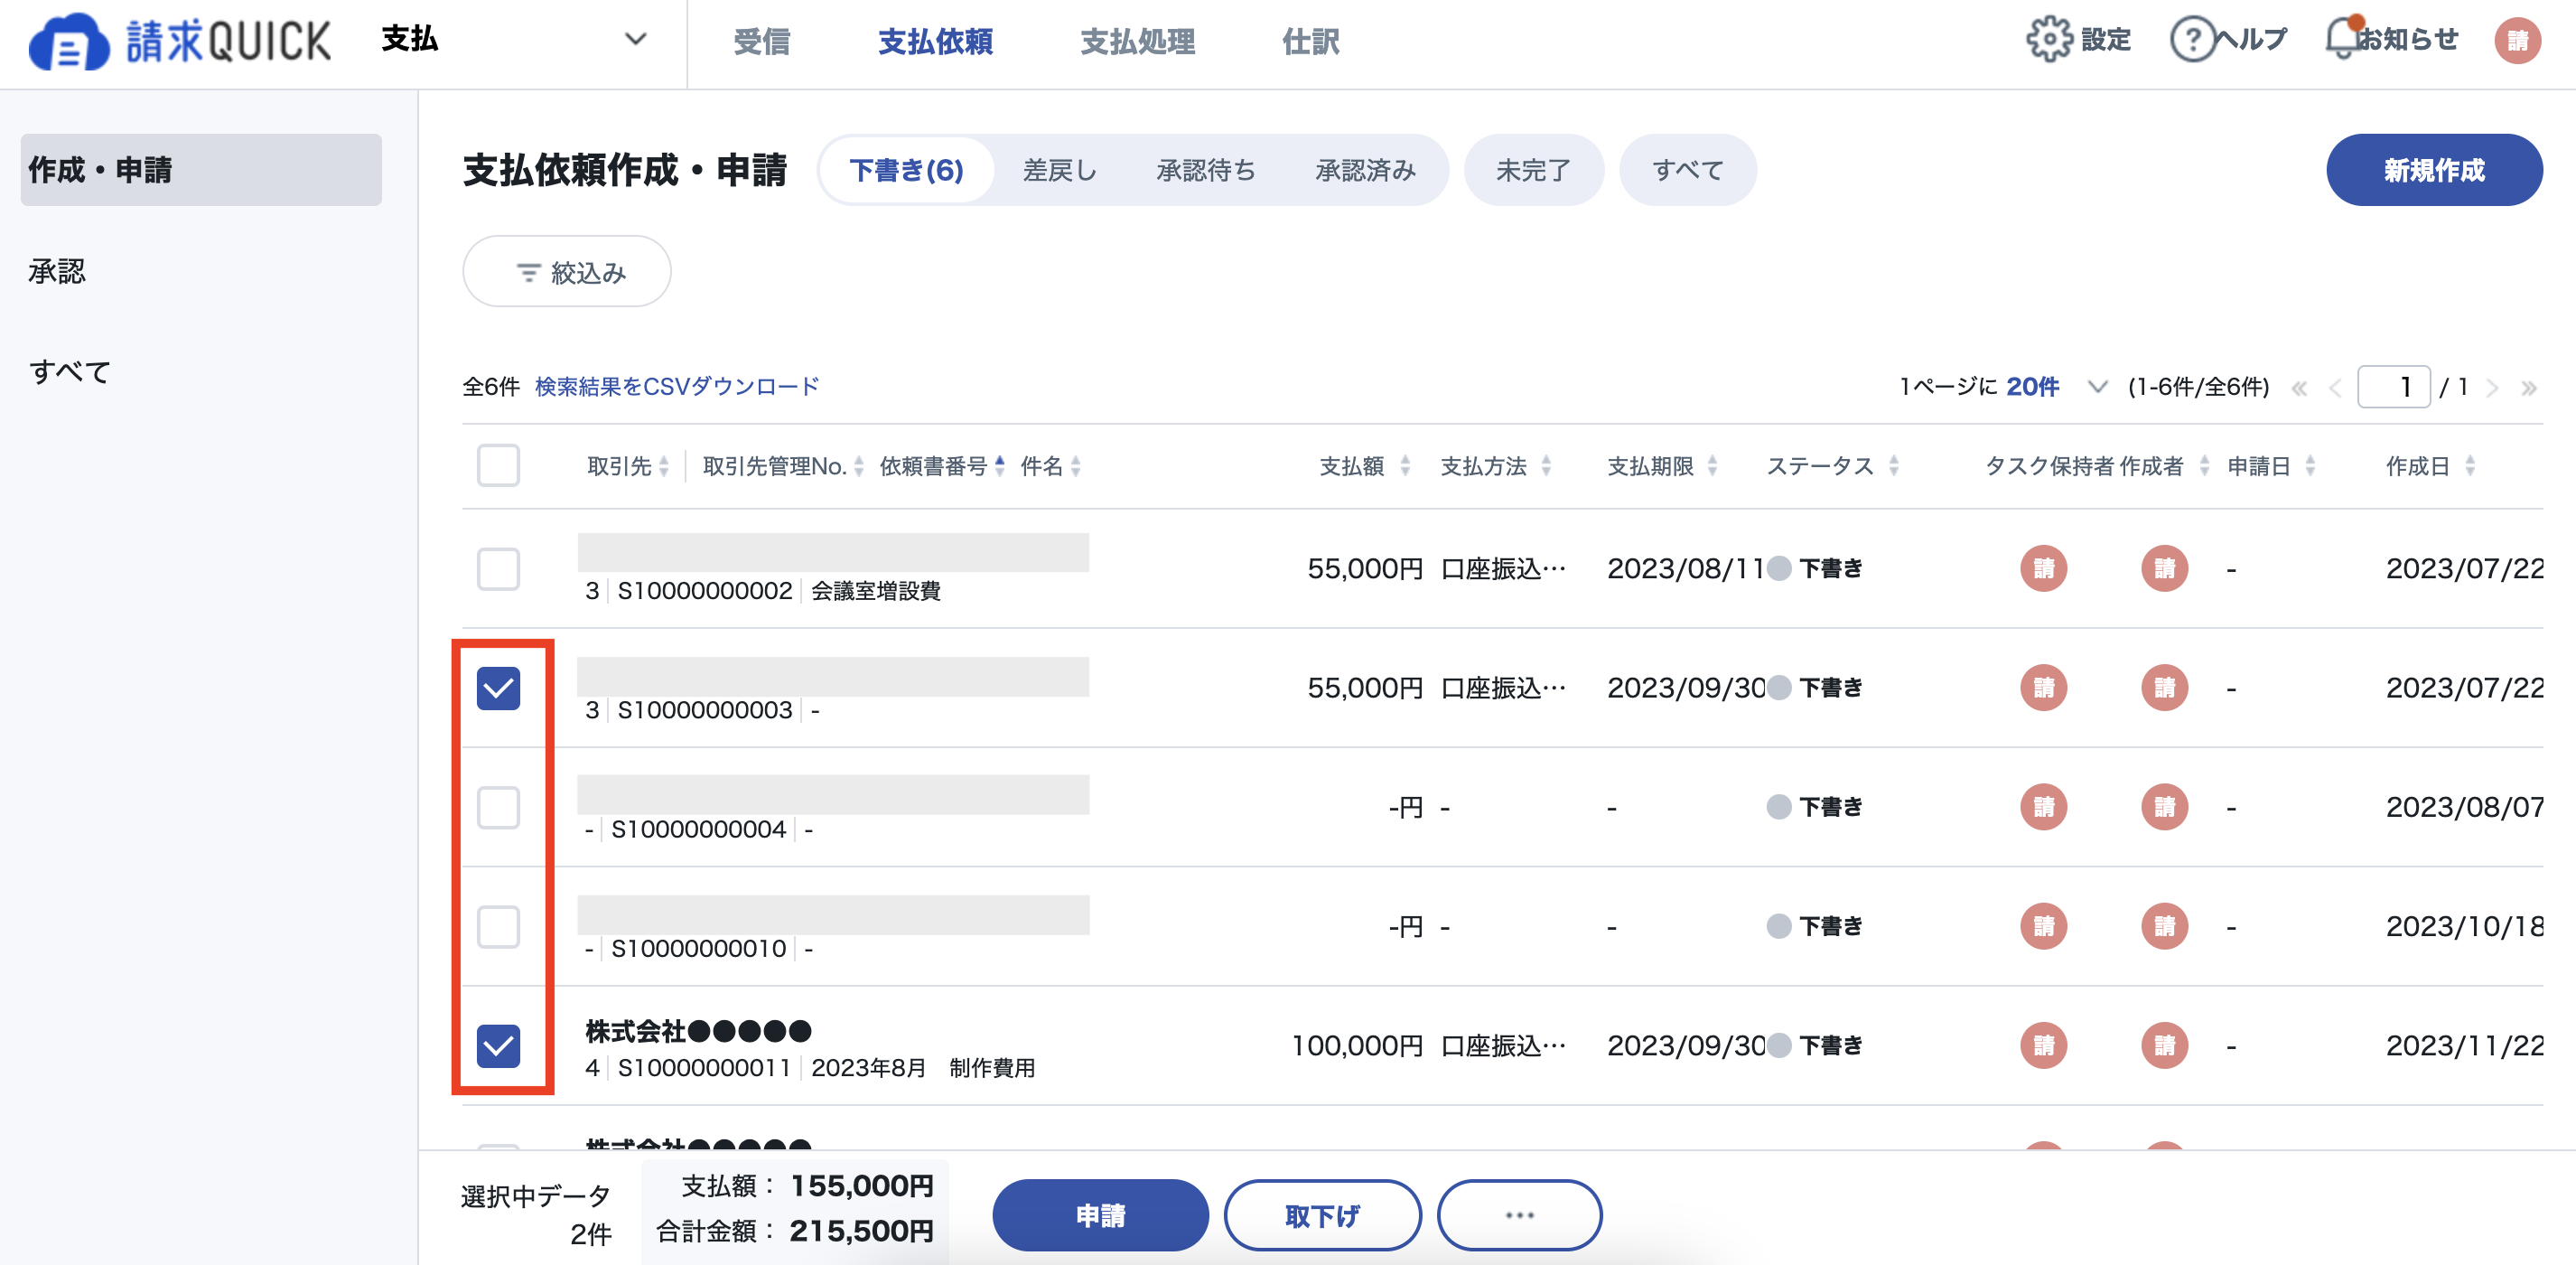Screen dimensions: 2576x1265
Task: Open help via the question mark icon
Action: point(2192,40)
